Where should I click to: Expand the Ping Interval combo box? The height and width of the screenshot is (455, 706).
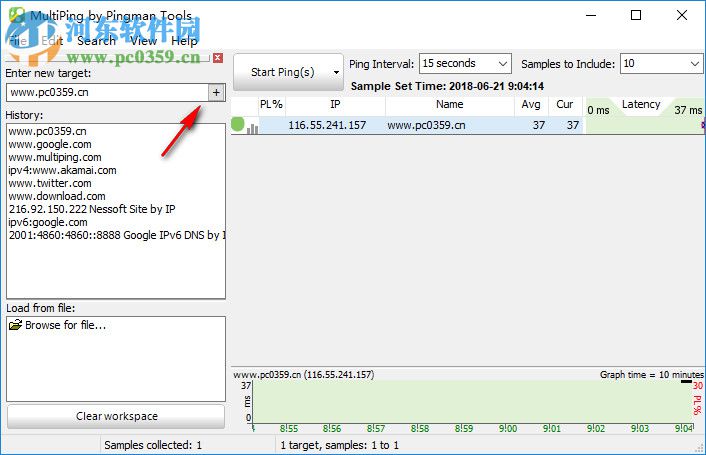coord(503,64)
